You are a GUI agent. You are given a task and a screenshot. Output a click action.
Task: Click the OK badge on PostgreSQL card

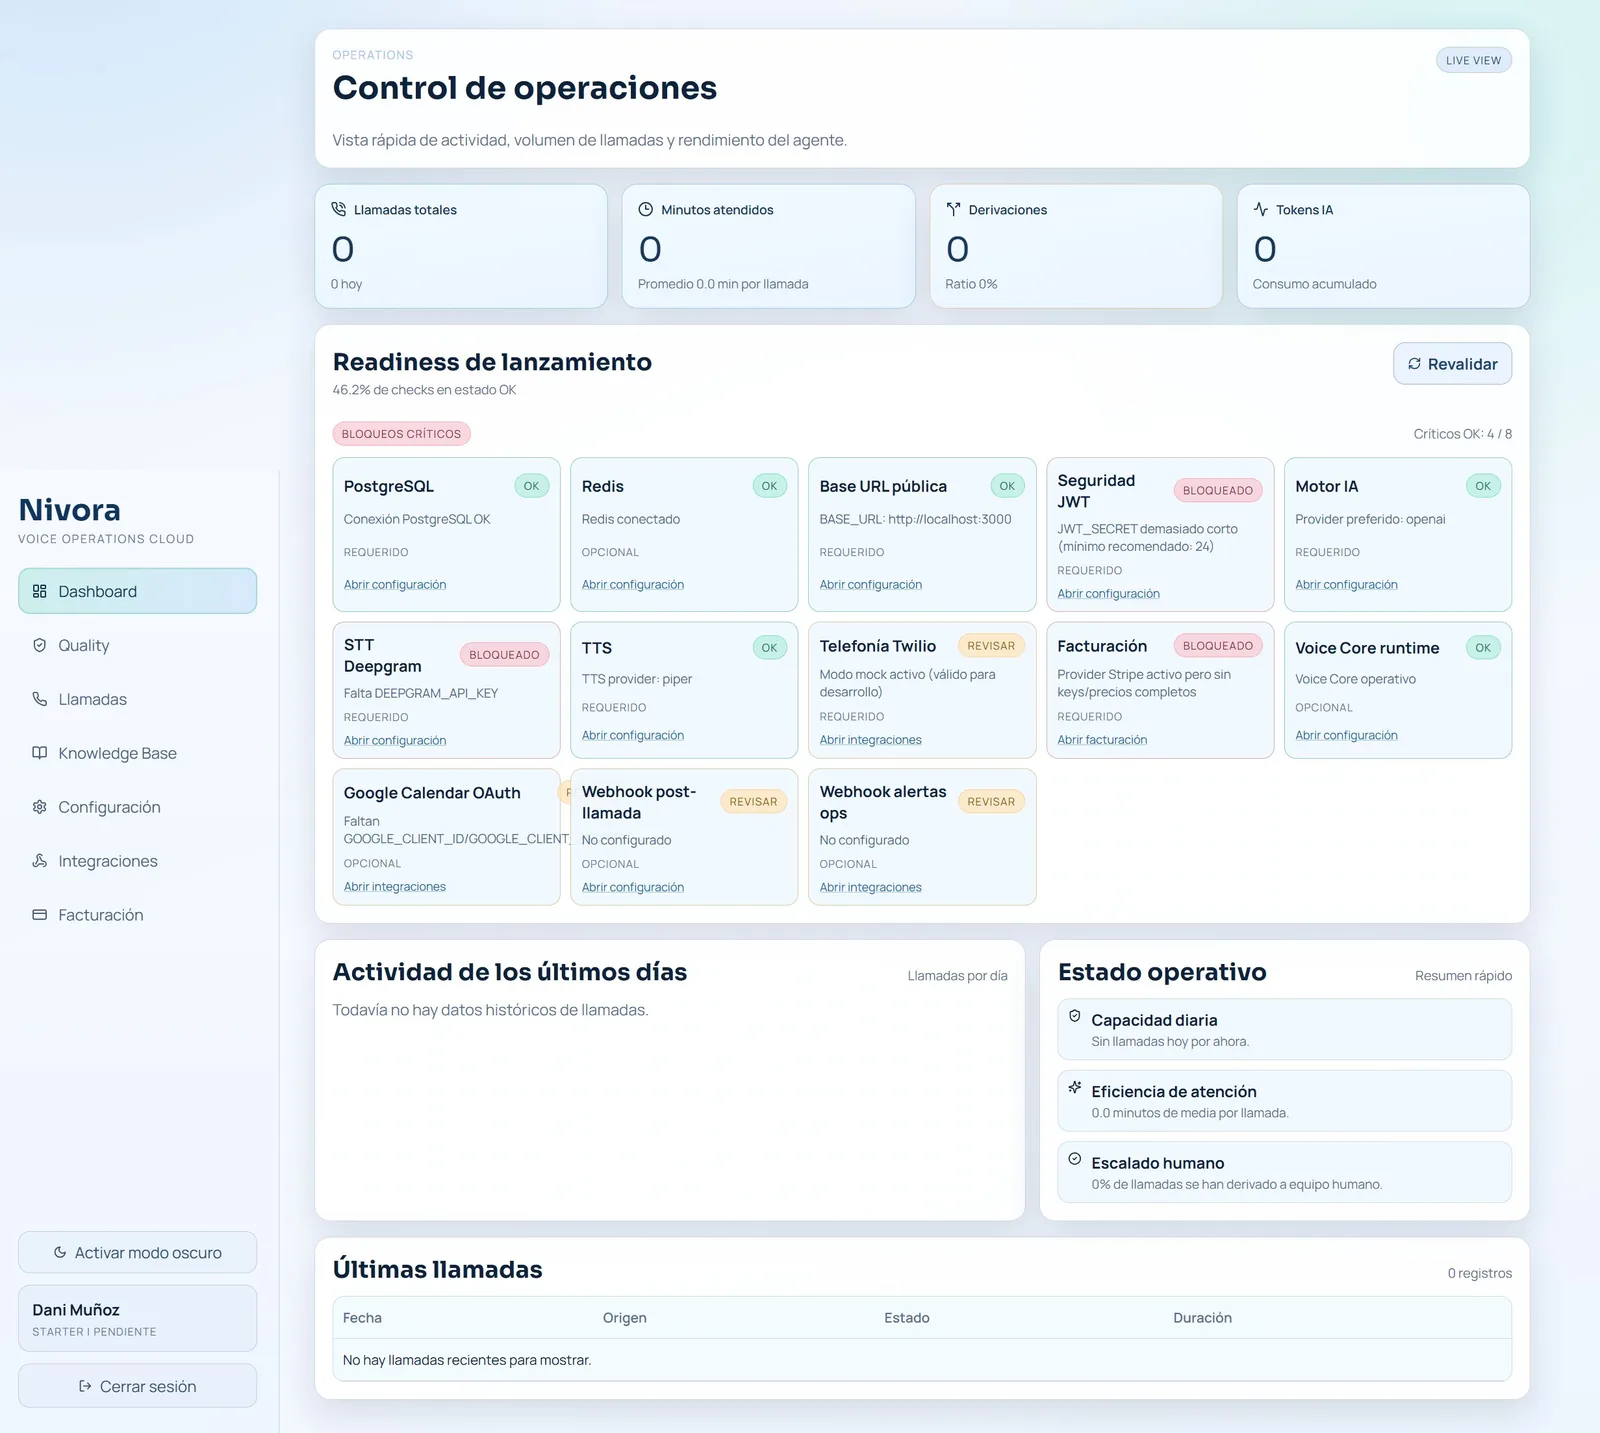pyautogui.click(x=531, y=486)
